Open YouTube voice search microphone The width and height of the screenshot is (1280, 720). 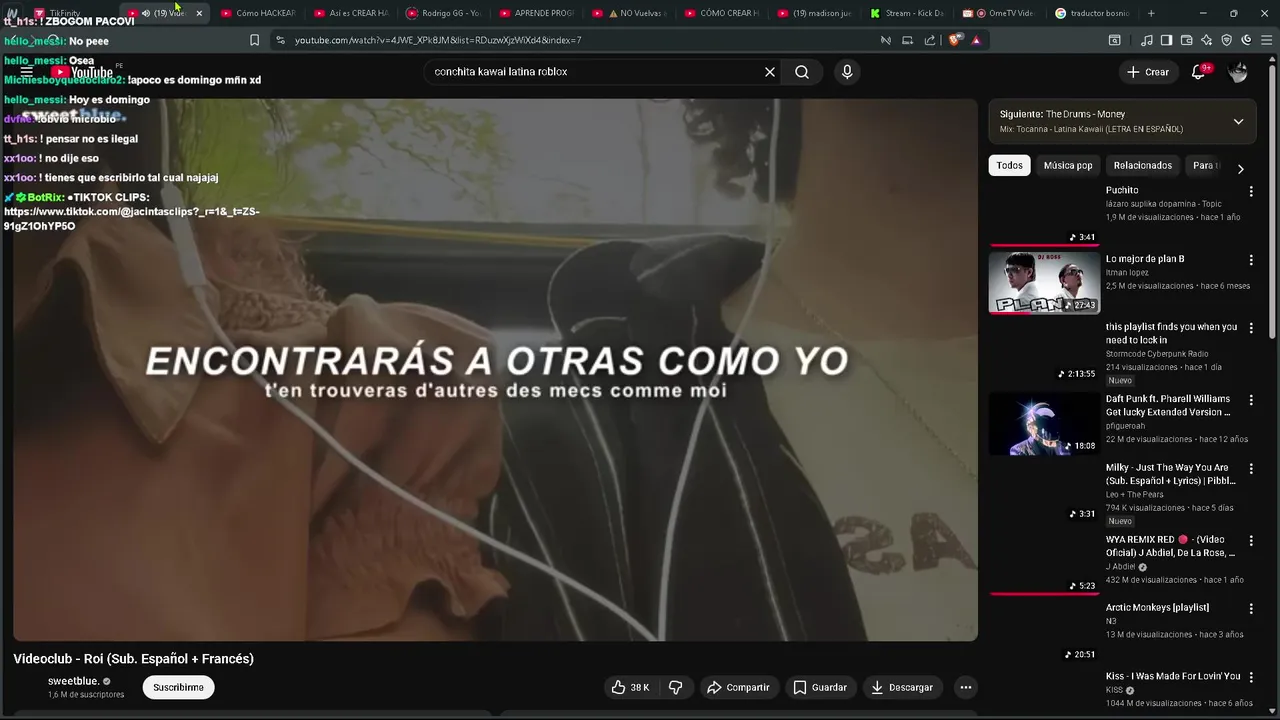click(x=847, y=72)
